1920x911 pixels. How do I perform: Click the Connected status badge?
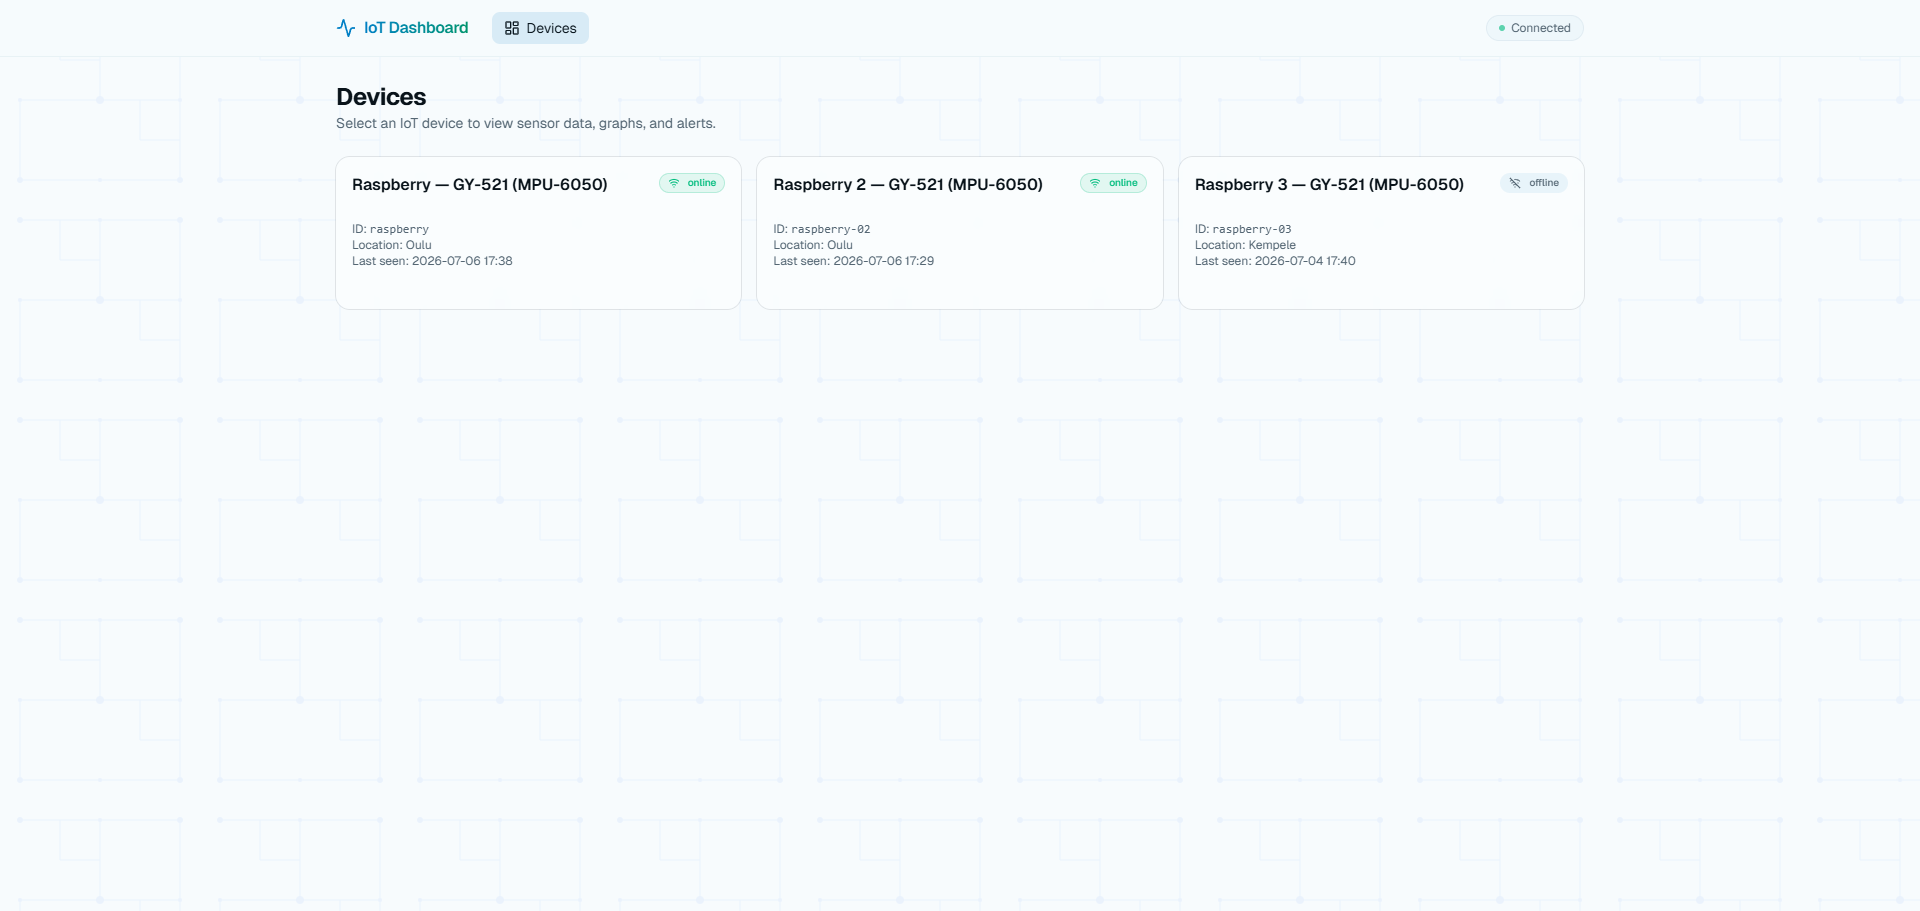[x=1534, y=28]
